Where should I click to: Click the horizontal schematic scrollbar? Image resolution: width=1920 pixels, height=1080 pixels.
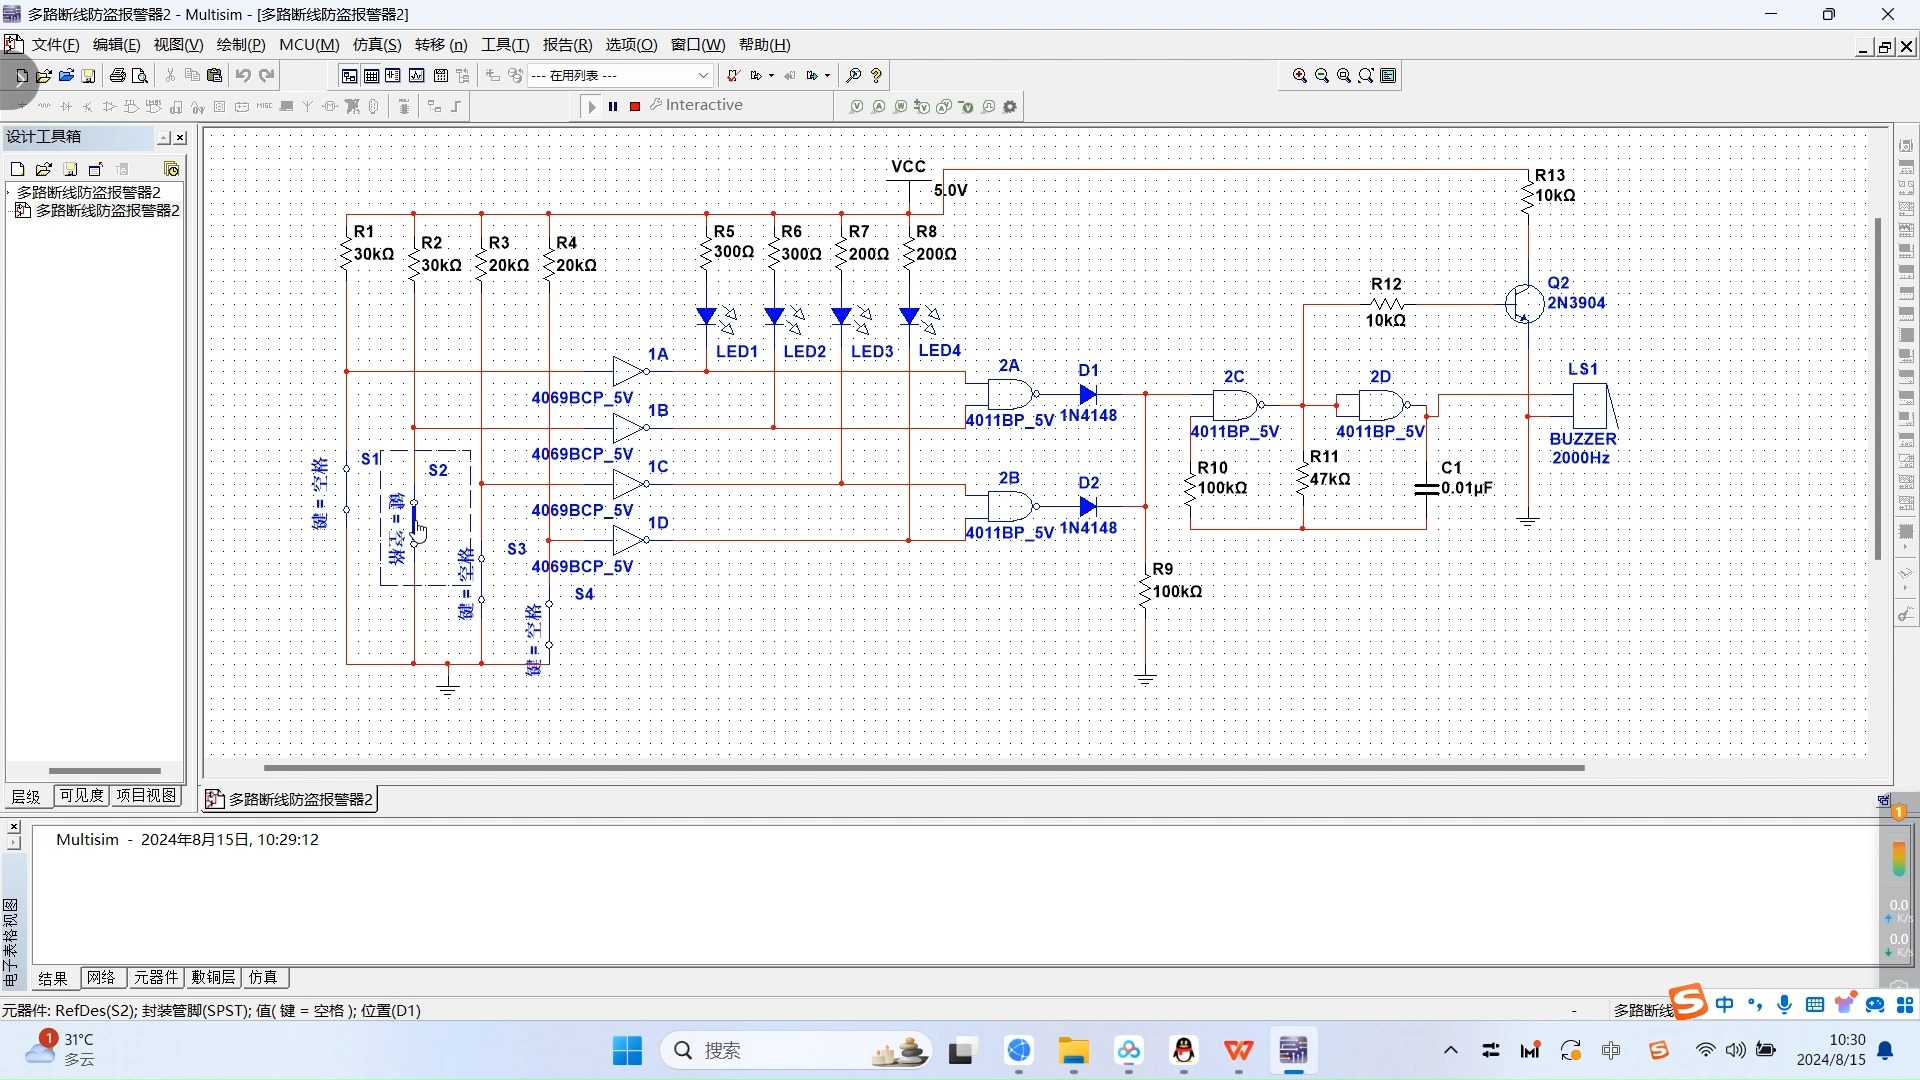pos(924,768)
